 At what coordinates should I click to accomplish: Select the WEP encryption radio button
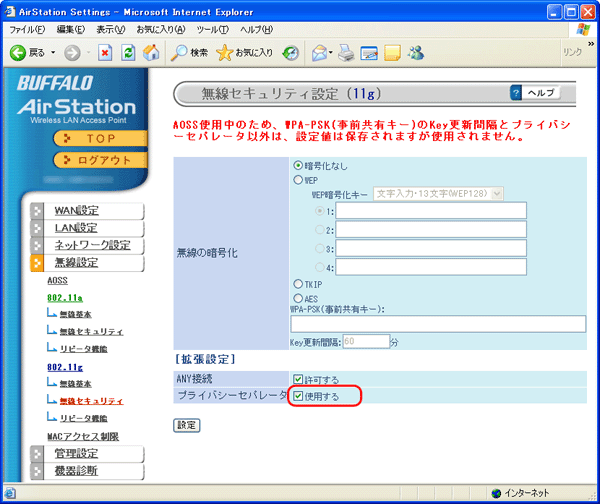pos(298,180)
